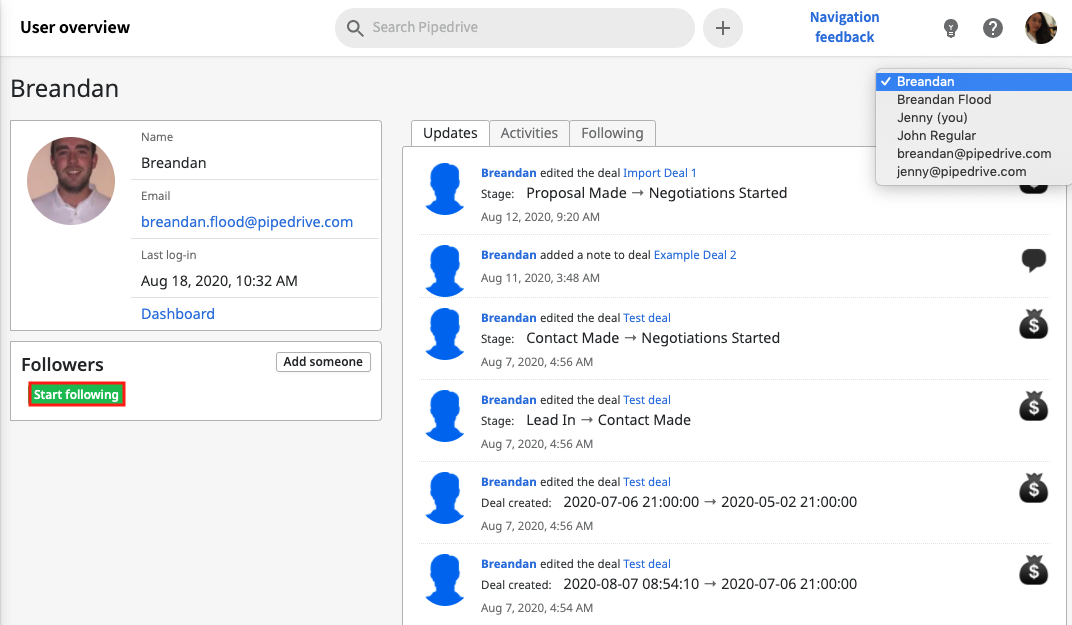Click the user avatar beside the Example Deal 2 note
This screenshot has height=625, width=1072.
[x=445, y=271]
